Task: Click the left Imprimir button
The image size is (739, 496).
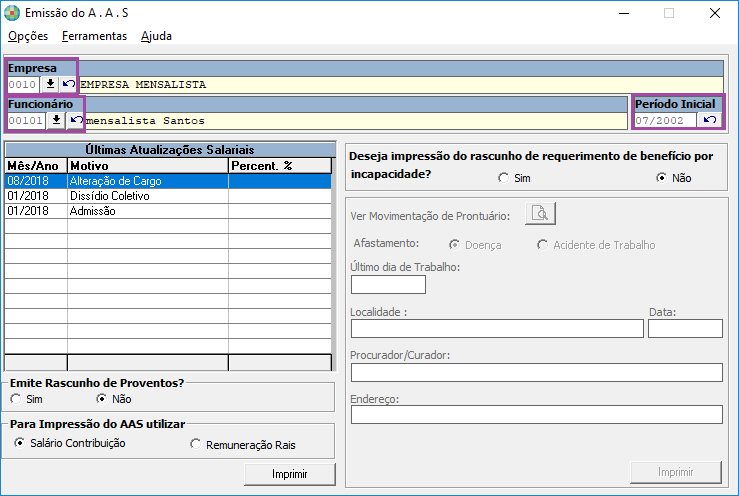Action: point(290,474)
